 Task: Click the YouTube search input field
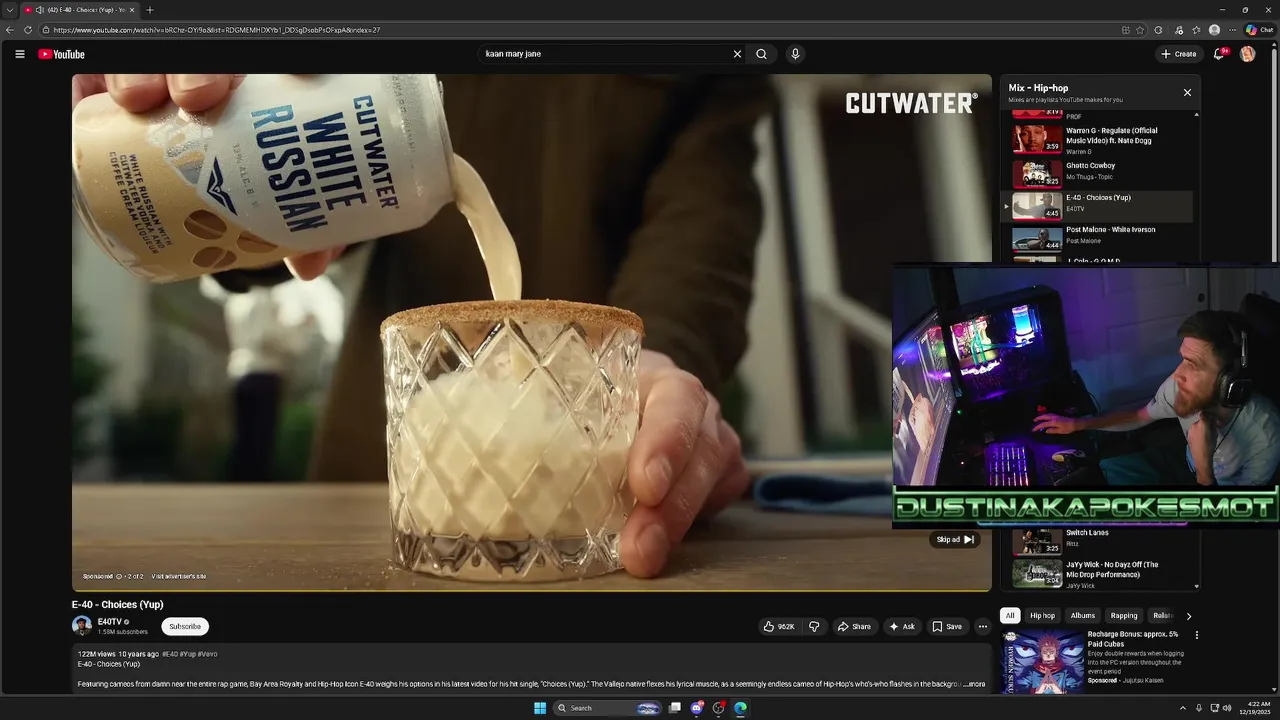[605, 54]
